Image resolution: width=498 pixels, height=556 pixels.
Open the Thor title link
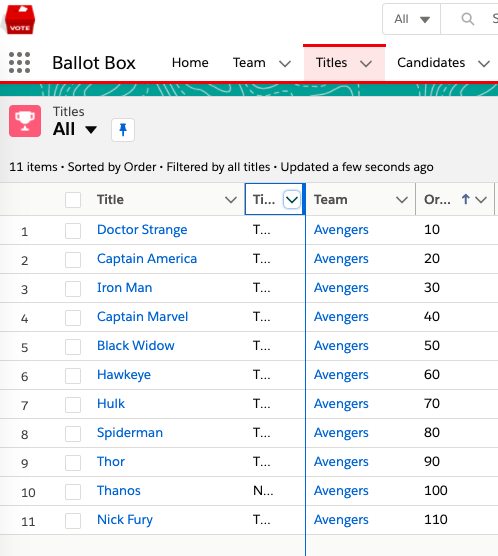[111, 462]
